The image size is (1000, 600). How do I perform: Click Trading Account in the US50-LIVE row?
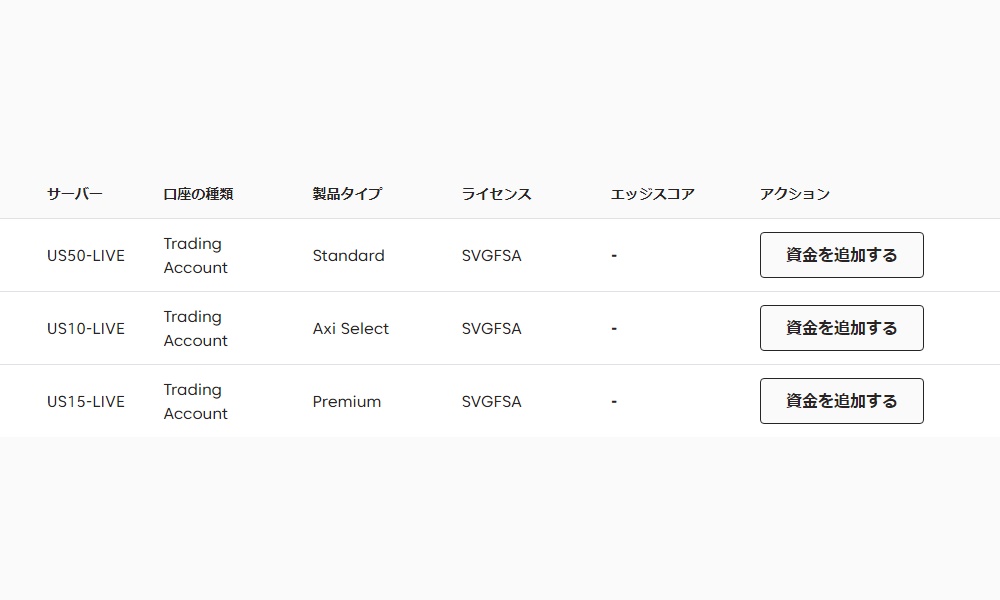pyautogui.click(x=195, y=256)
